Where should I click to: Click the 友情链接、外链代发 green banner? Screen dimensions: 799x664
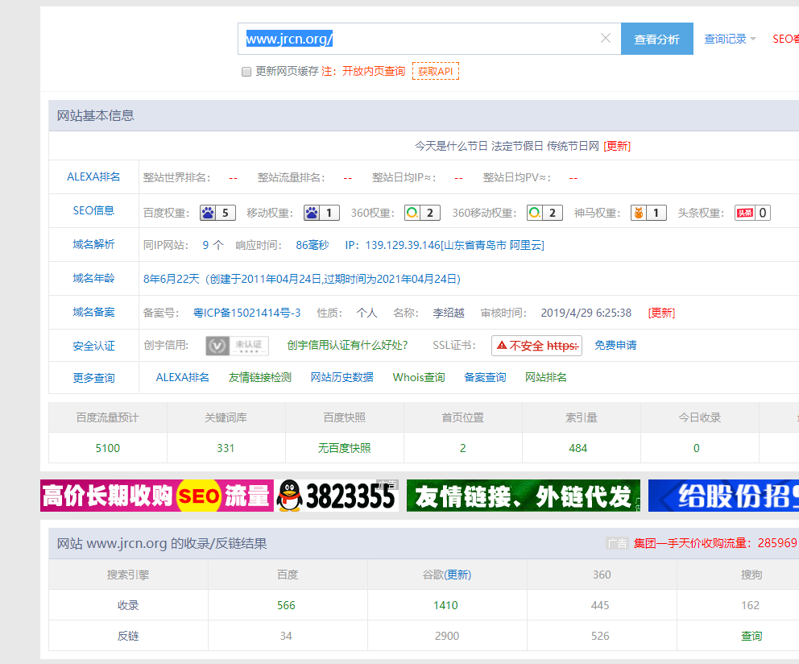[523, 495]
